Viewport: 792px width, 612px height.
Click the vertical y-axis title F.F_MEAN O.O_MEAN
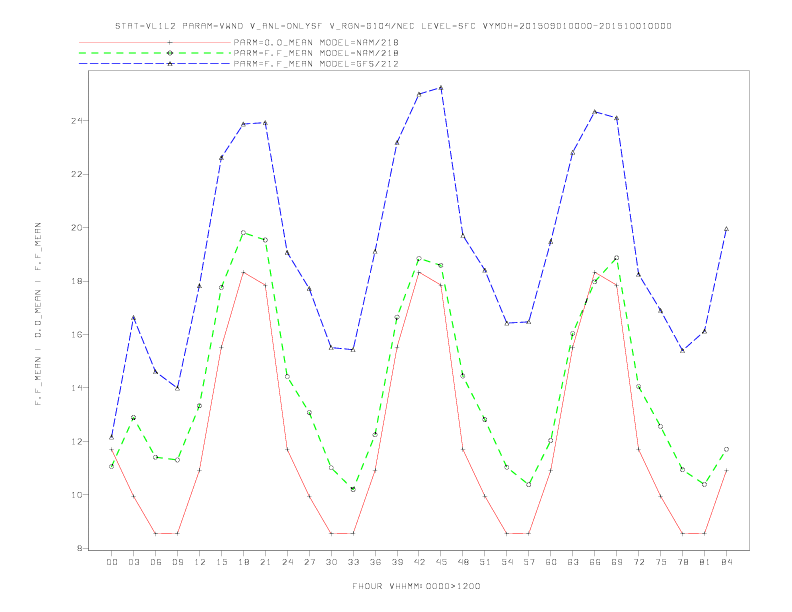tap(38, 314)
